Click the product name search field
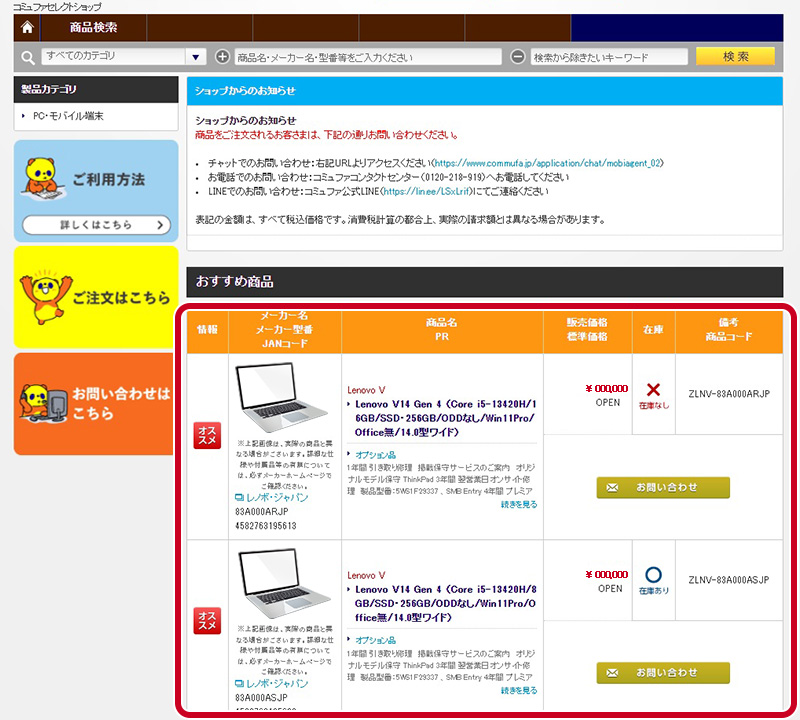The image size is (800, 720). point(368,57)
